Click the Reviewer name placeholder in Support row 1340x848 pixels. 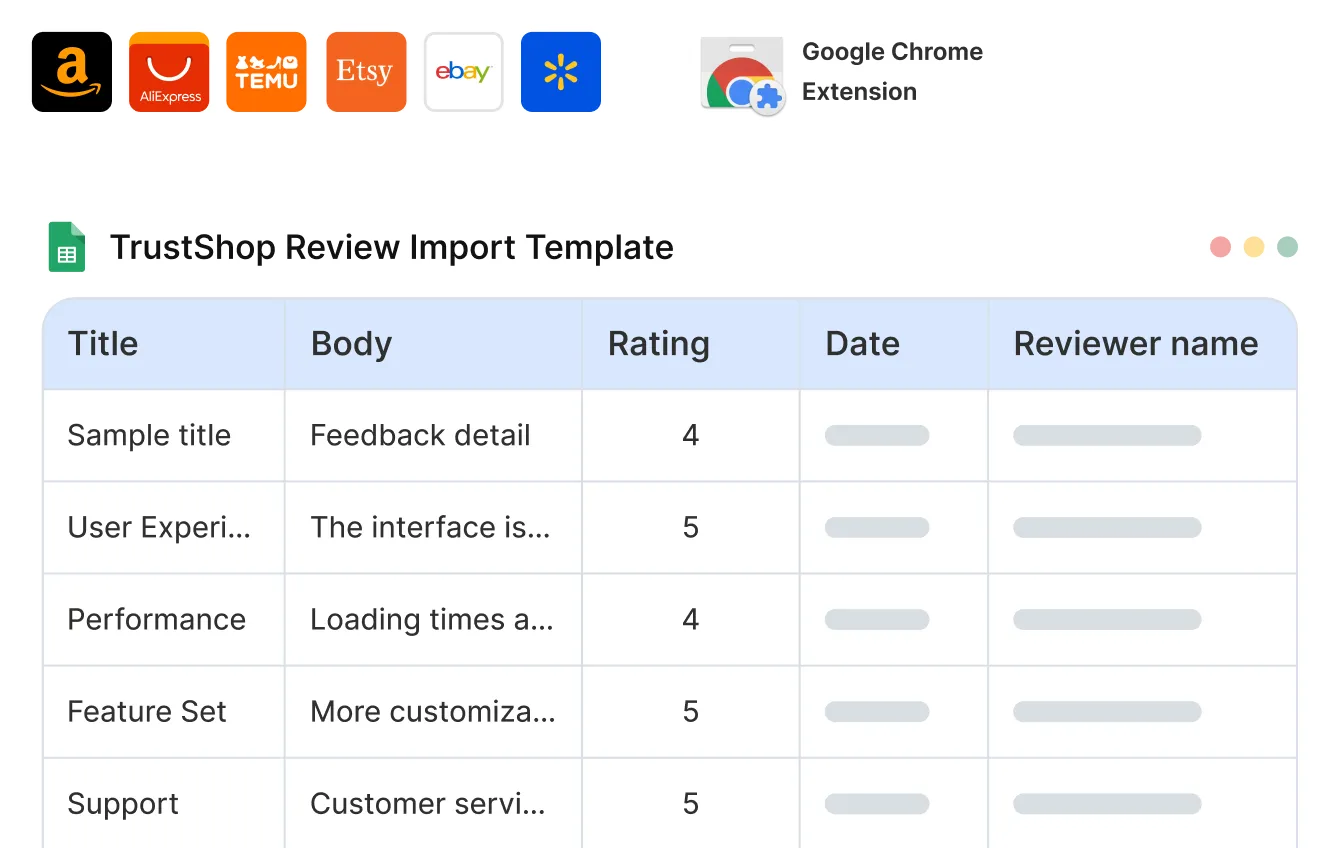(x=1107, y=803)
